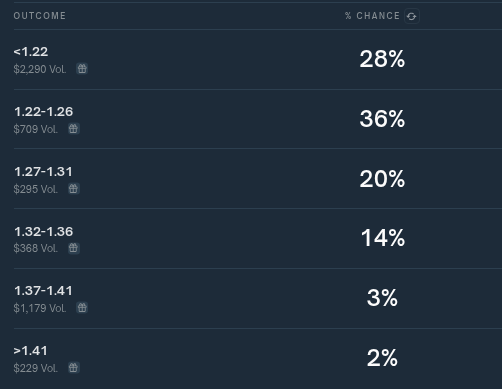The height and width of the screenshot is (389, 502).
Task: Select the 1.37-1.41 outcome label
Action: (43, 291)
